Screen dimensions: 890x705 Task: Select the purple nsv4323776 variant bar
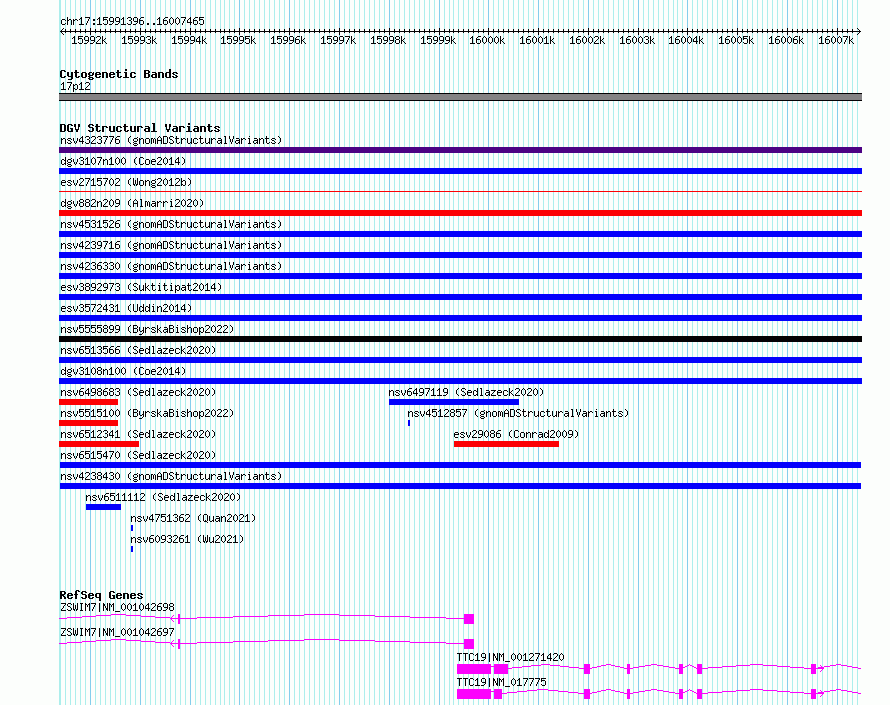tap(460, 150)
